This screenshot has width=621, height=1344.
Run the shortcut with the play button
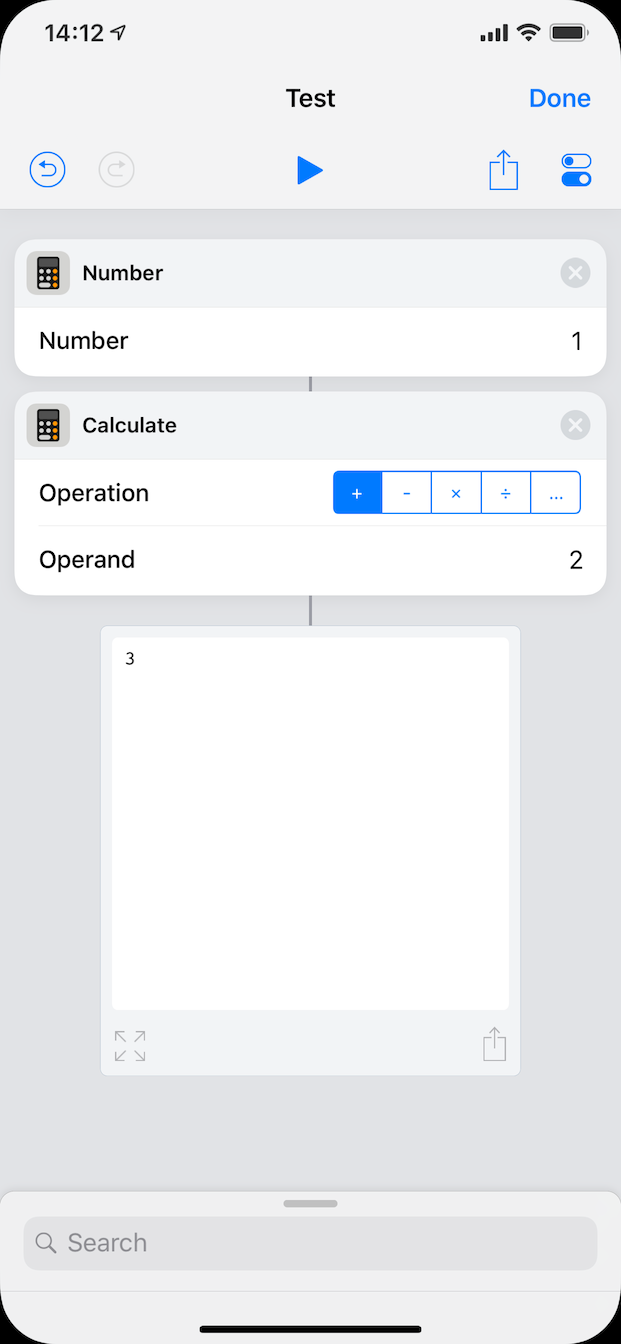pyautogui.click(x=310, y=170)
